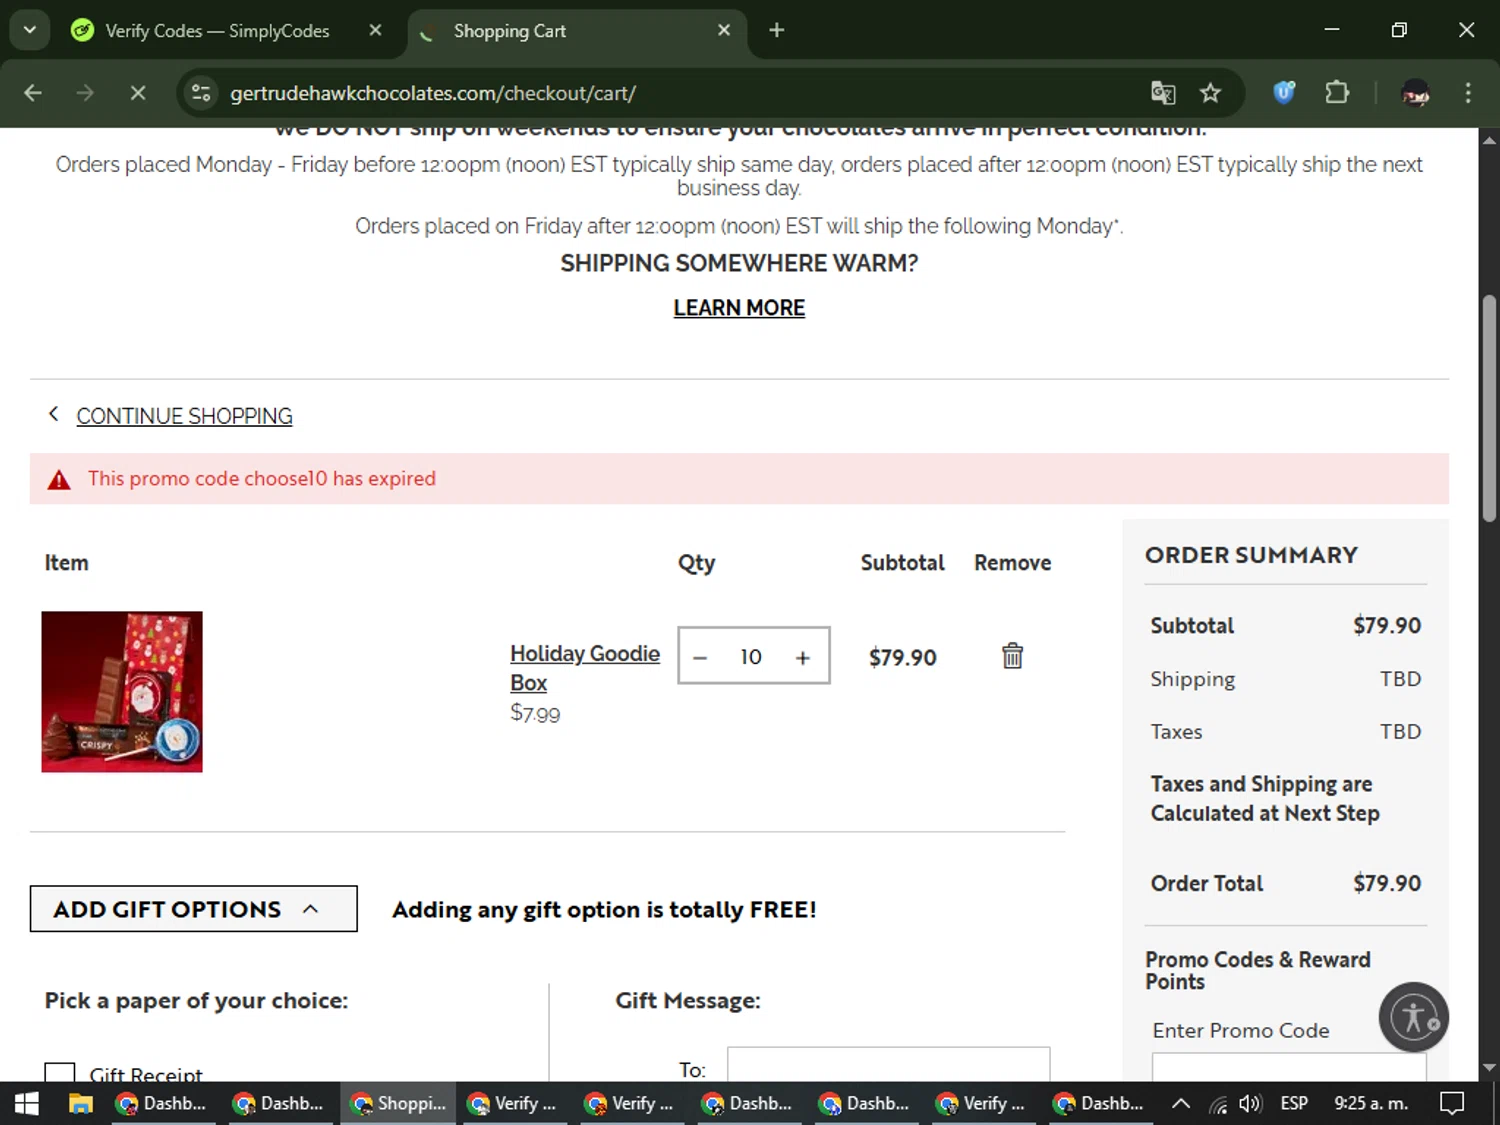The height and width of the screenshot is (1125, 1500).
Task: Decrease quantity with the minus button
Action: point(700,657)
